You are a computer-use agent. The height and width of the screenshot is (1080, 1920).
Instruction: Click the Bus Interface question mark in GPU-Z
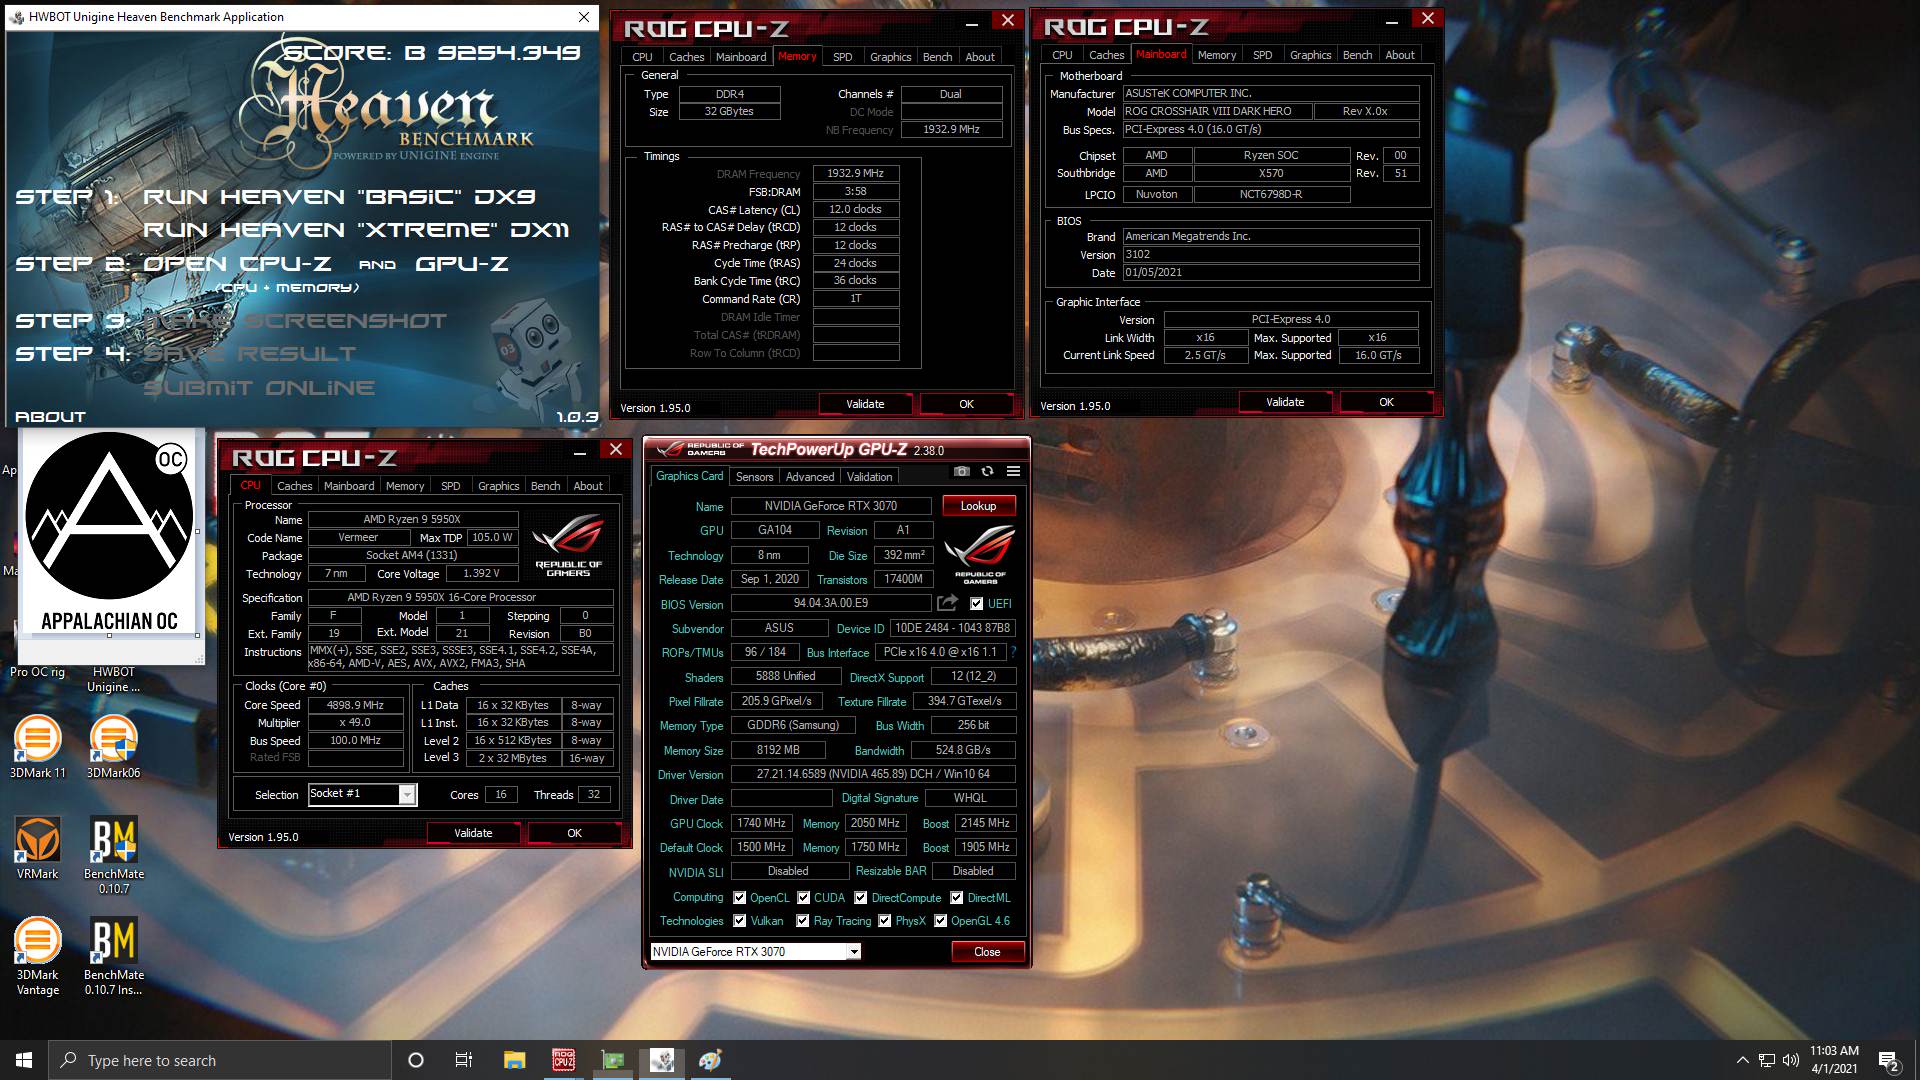[1013, 652]
